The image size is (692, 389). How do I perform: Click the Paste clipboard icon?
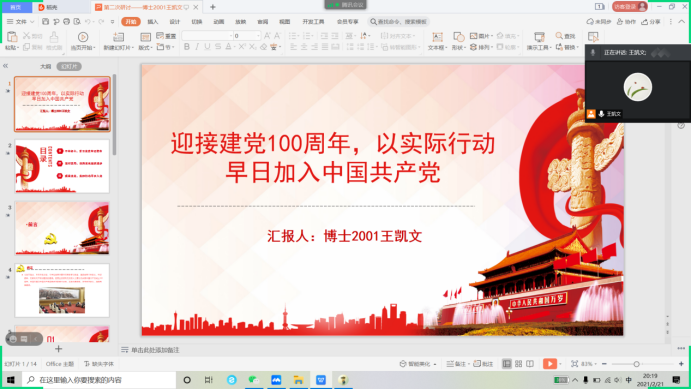click(x=12, y=37)
